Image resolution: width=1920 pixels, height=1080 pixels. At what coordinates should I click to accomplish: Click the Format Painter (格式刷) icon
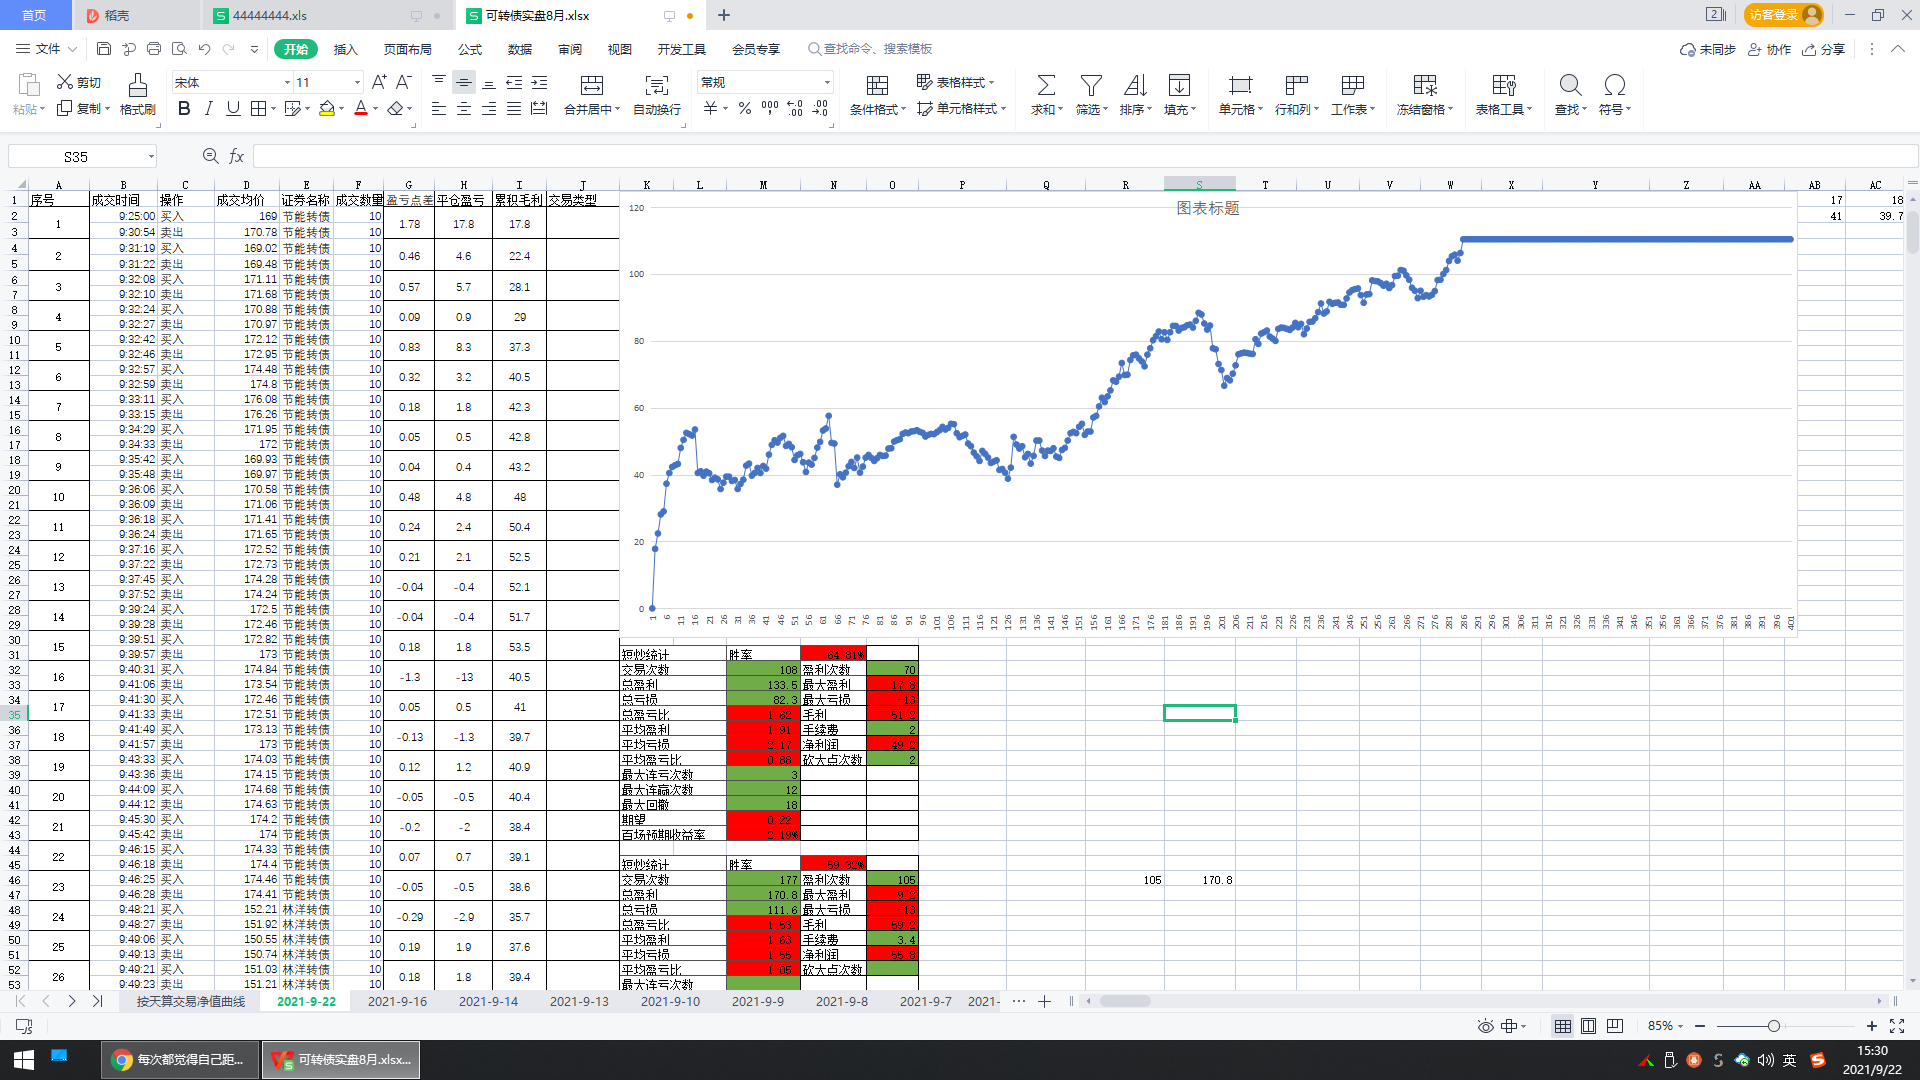click(137, 85)
